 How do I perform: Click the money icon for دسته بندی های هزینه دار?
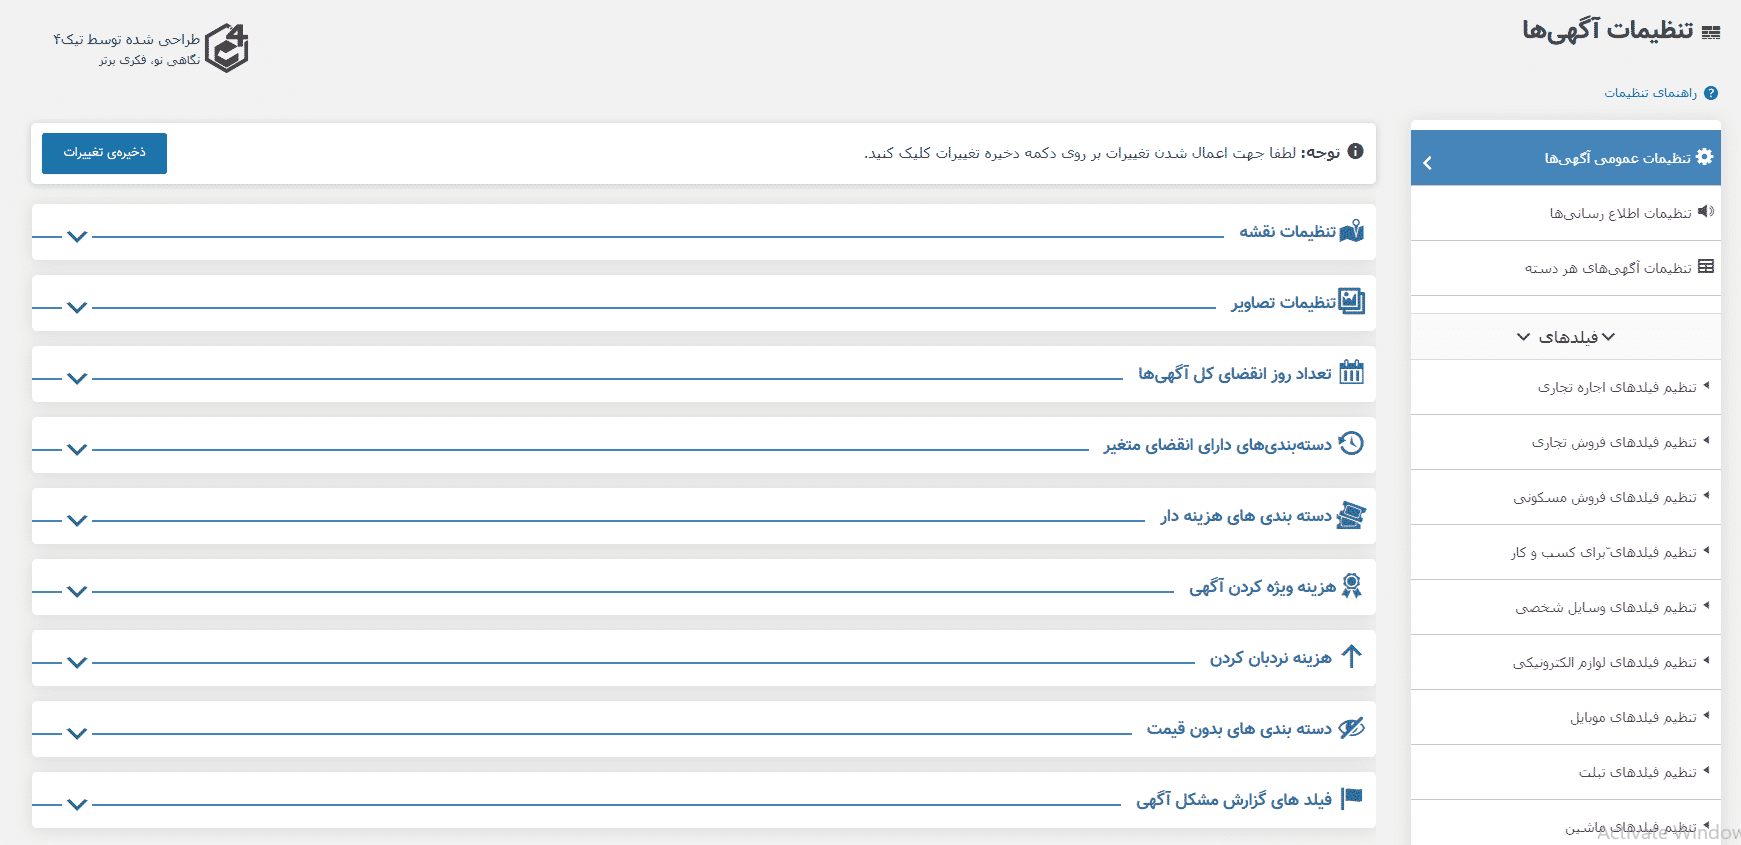tap(1352, 515)
